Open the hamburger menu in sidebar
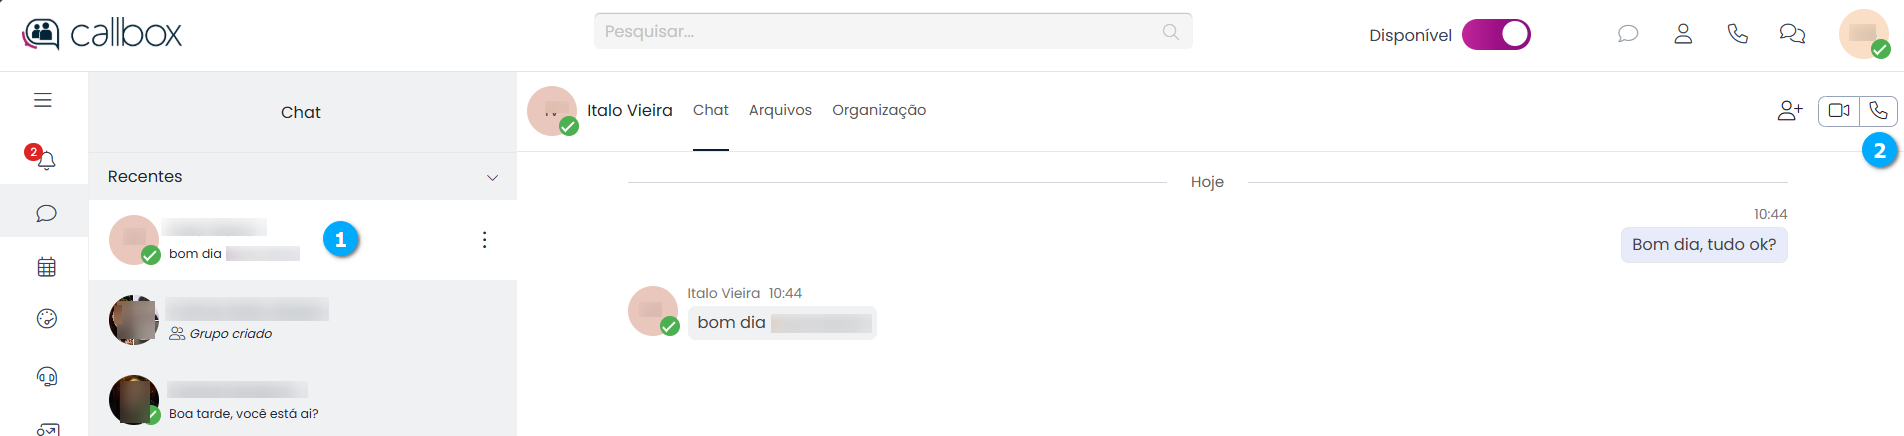This screenshot has height=436, width=1904. 43,100
